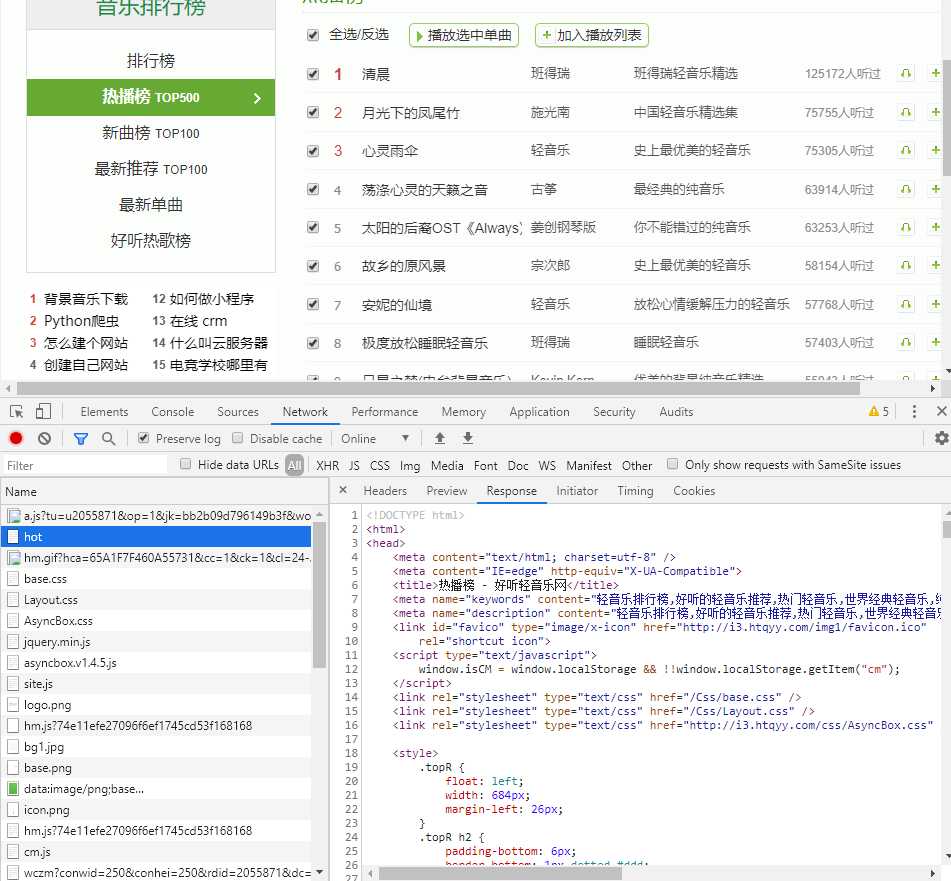Image resolution: width=951 pixels, height=881 pixels.
Task: Add 极度放松睡眠轻音乐 with plus icon
Action: click(935, 343)
